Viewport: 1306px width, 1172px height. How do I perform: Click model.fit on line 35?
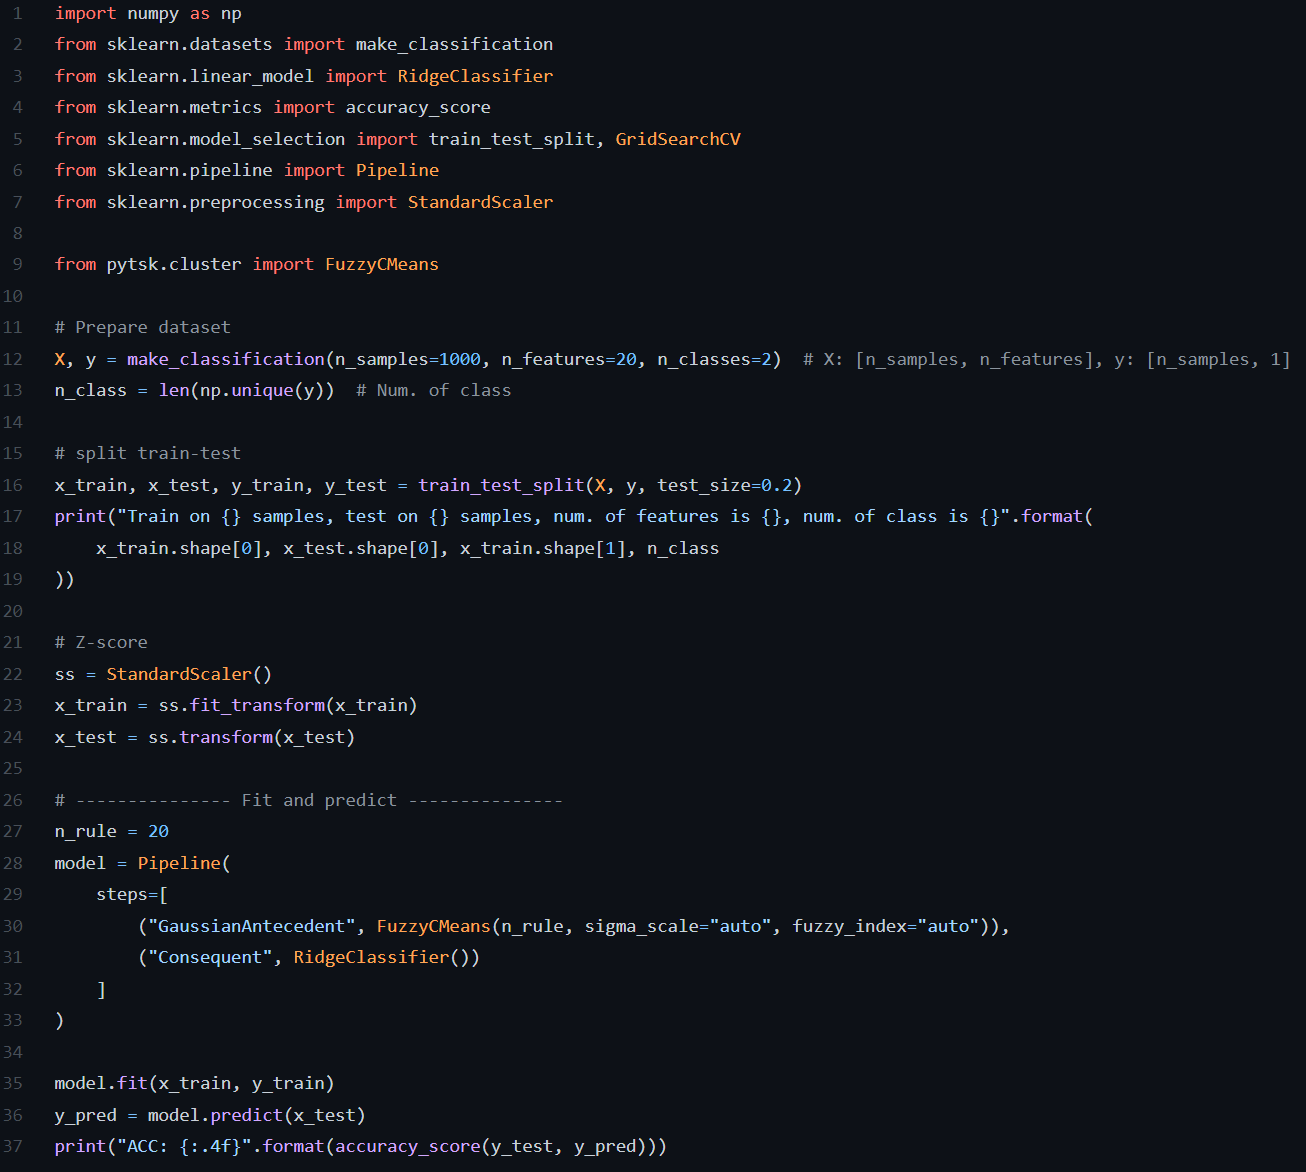coord(101,1083)
